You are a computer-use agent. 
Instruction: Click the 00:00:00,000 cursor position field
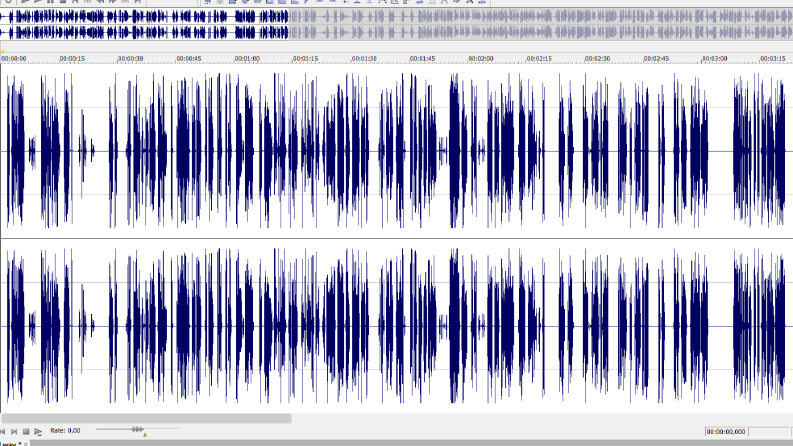(x=726, y=431)
